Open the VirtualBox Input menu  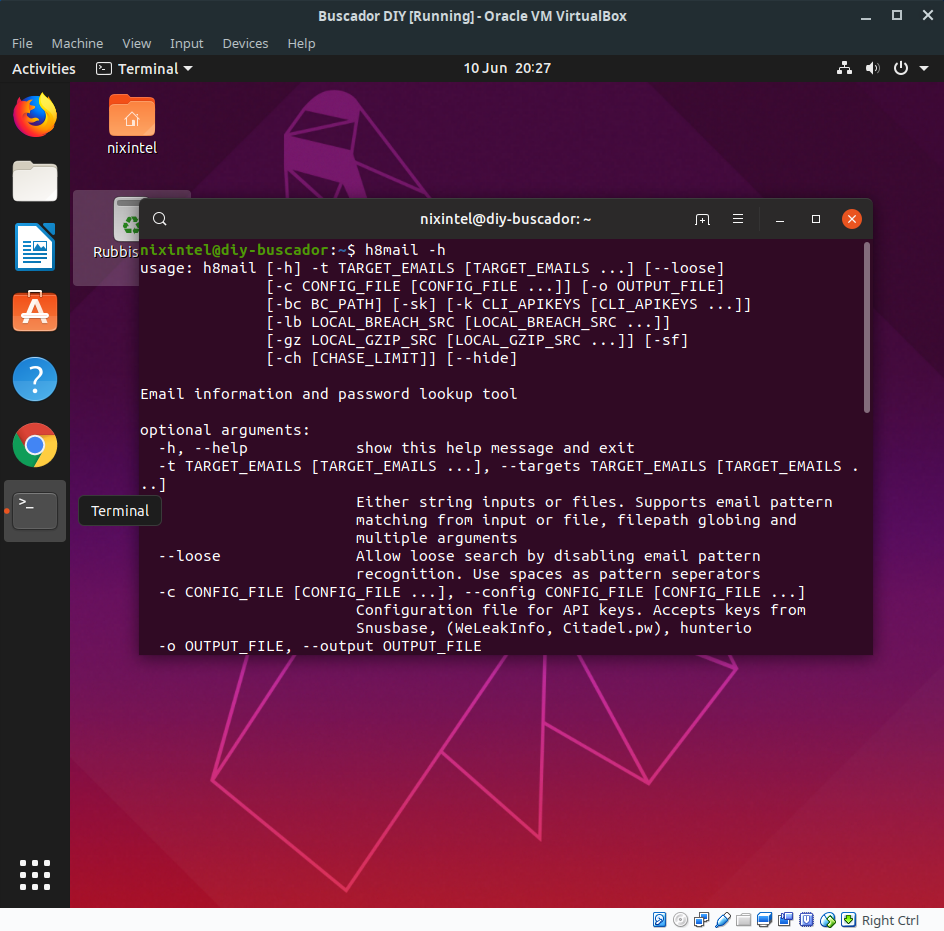(x=187, y=43)
